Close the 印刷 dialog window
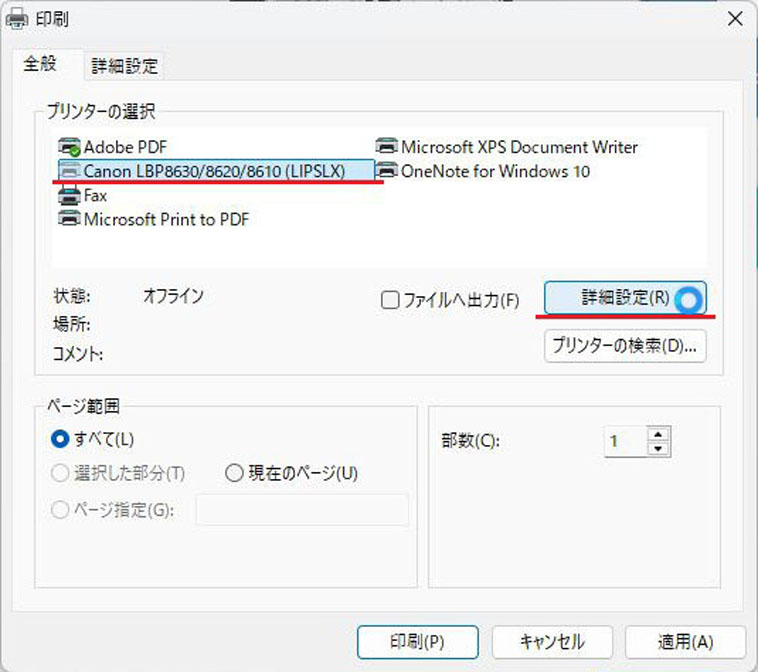This screenshot has height=672, width=758. click(x=734, y=19)
